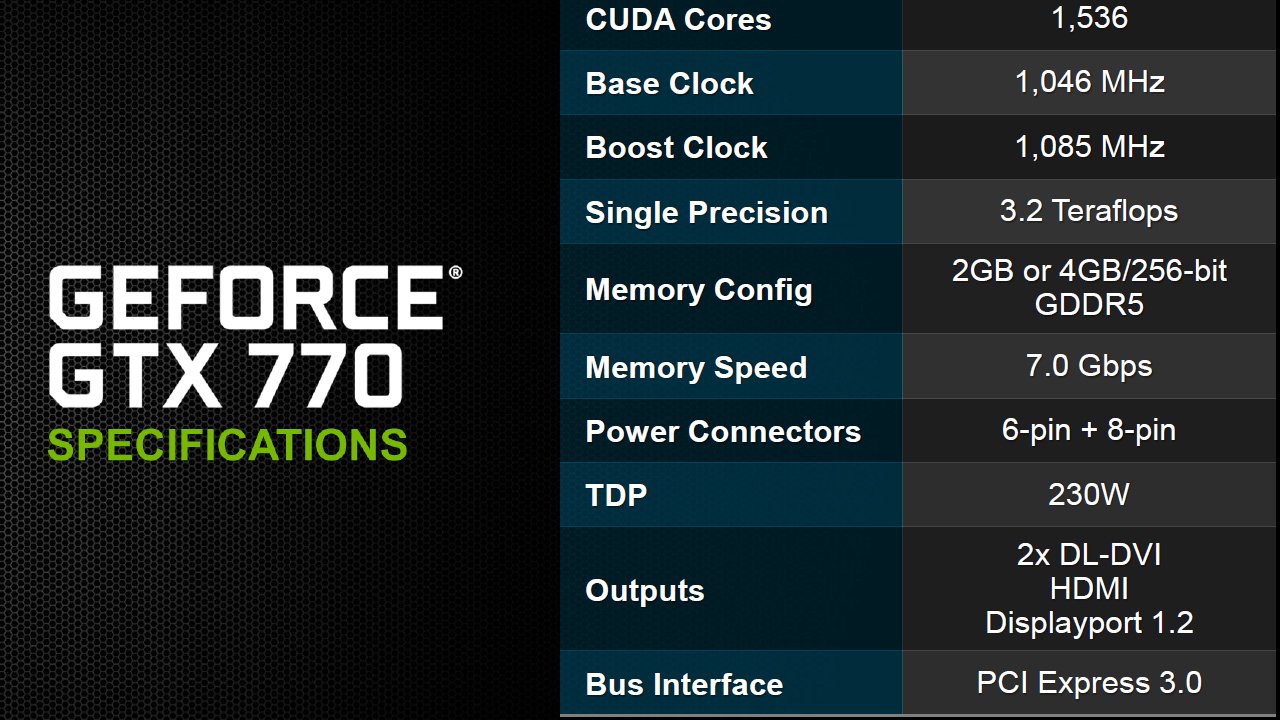This screenshot has width=1280, height=720.
Task: Click the 1,085 MHz boost value
Action: [x=1090, y=147]
